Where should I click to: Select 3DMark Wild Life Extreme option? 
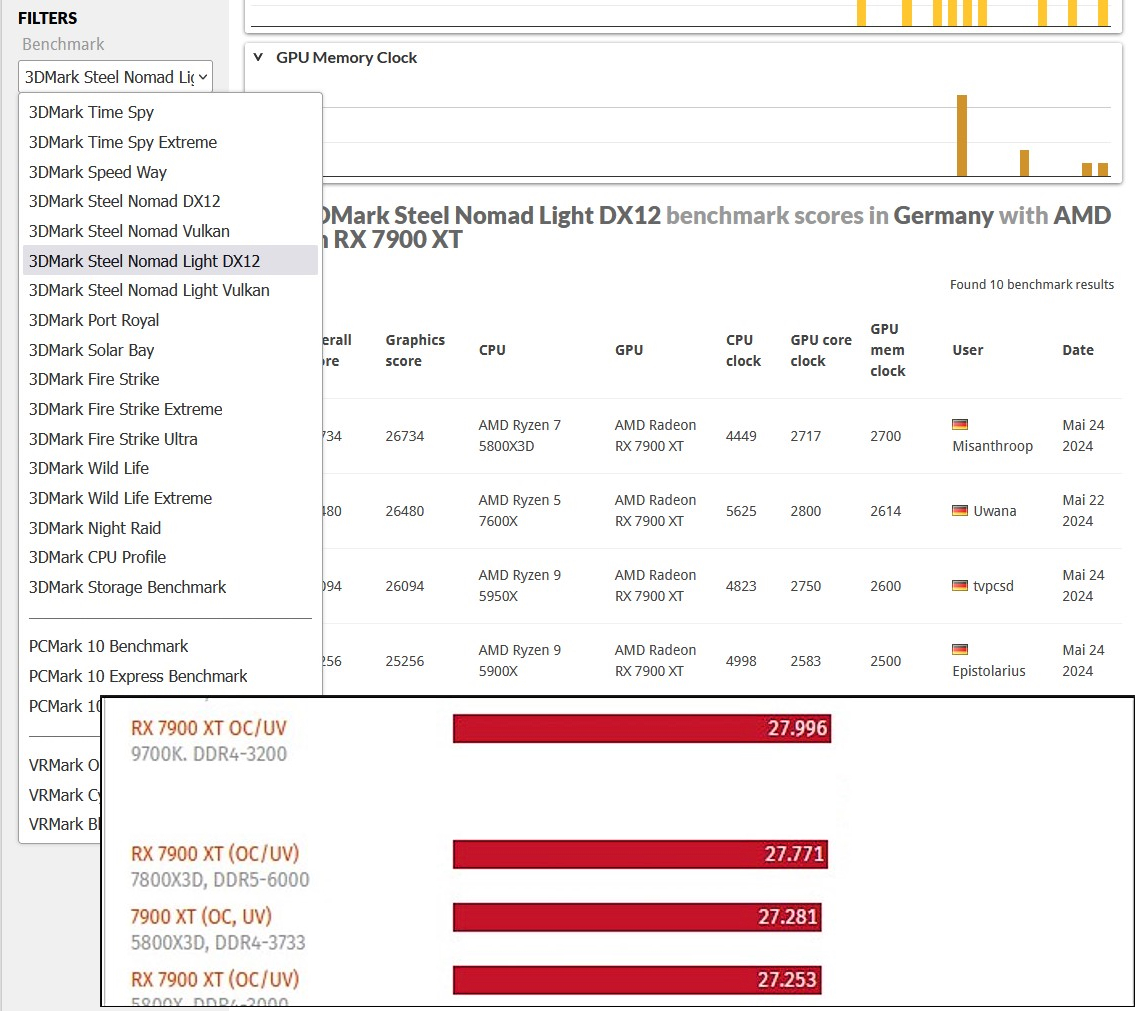click(120, 498)
